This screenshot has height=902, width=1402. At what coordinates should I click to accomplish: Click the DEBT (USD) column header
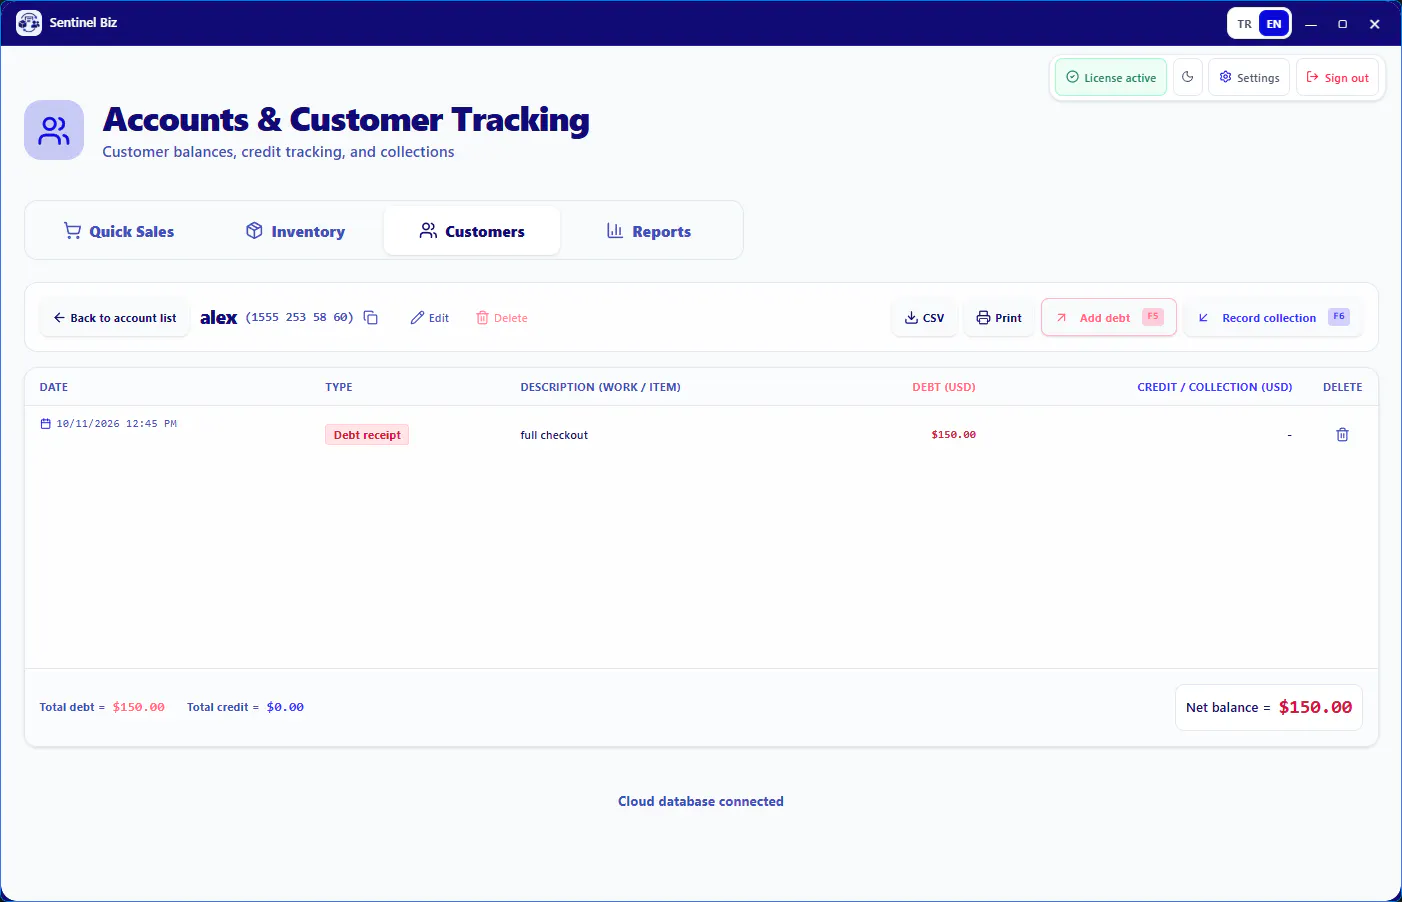[944, 387]
